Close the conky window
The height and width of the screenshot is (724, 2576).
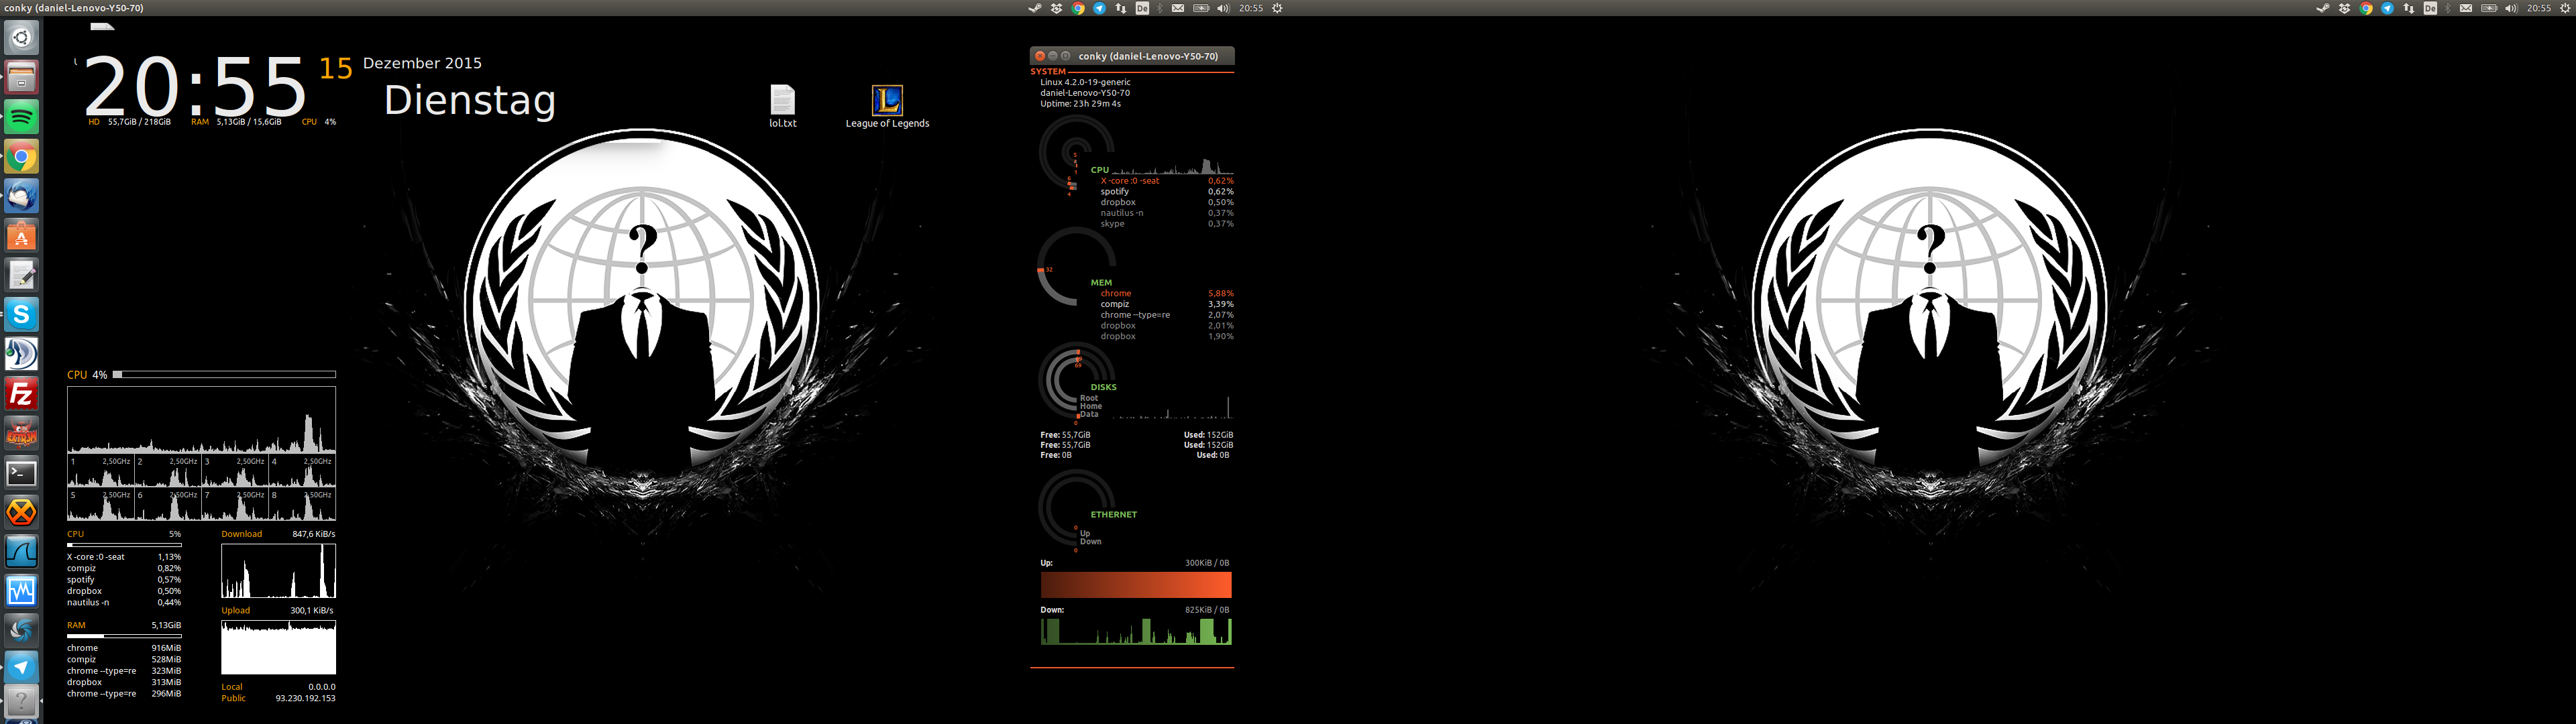tap(1040, 56)
